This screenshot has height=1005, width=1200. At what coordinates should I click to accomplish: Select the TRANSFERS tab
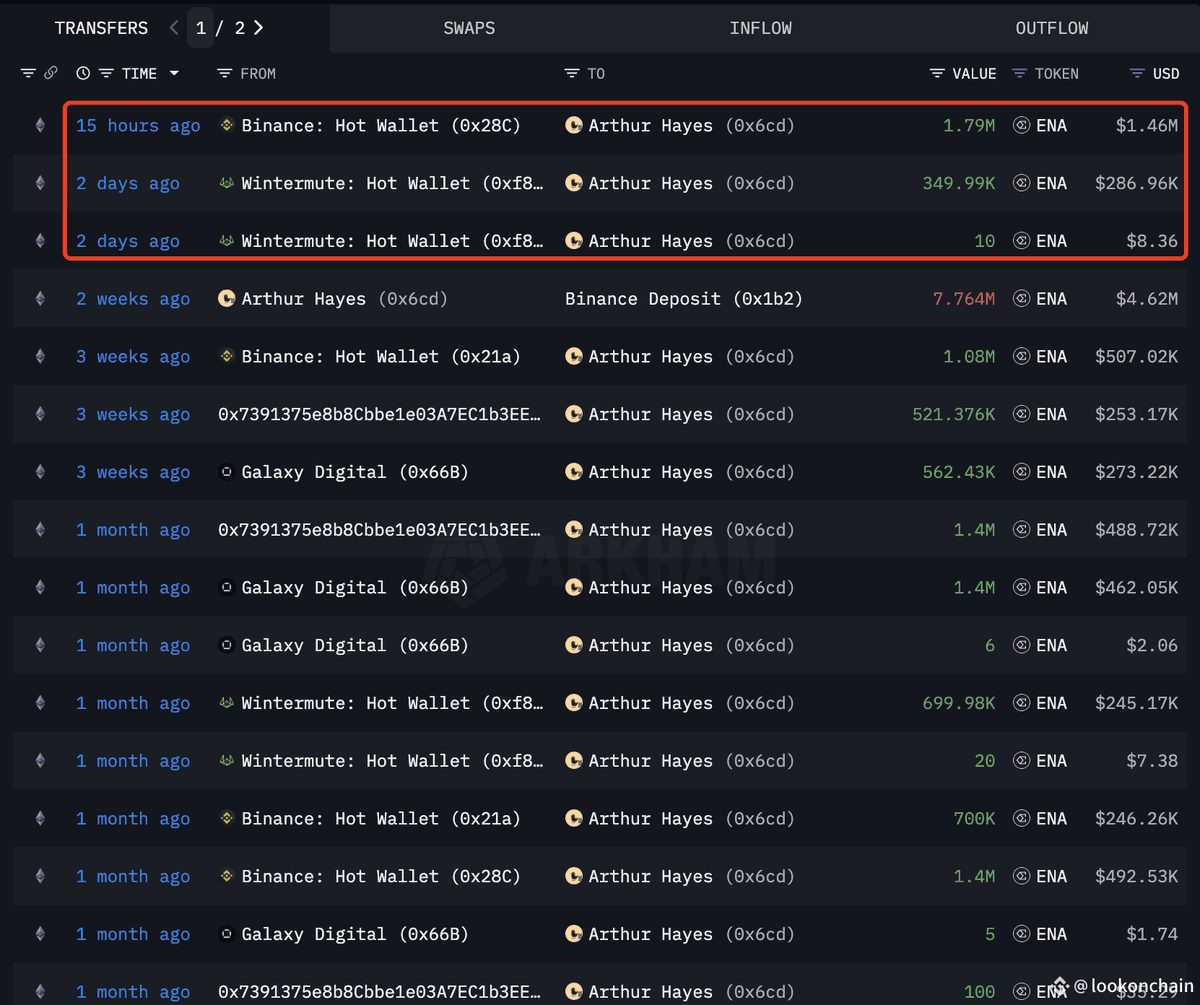[x=101, y=28]
